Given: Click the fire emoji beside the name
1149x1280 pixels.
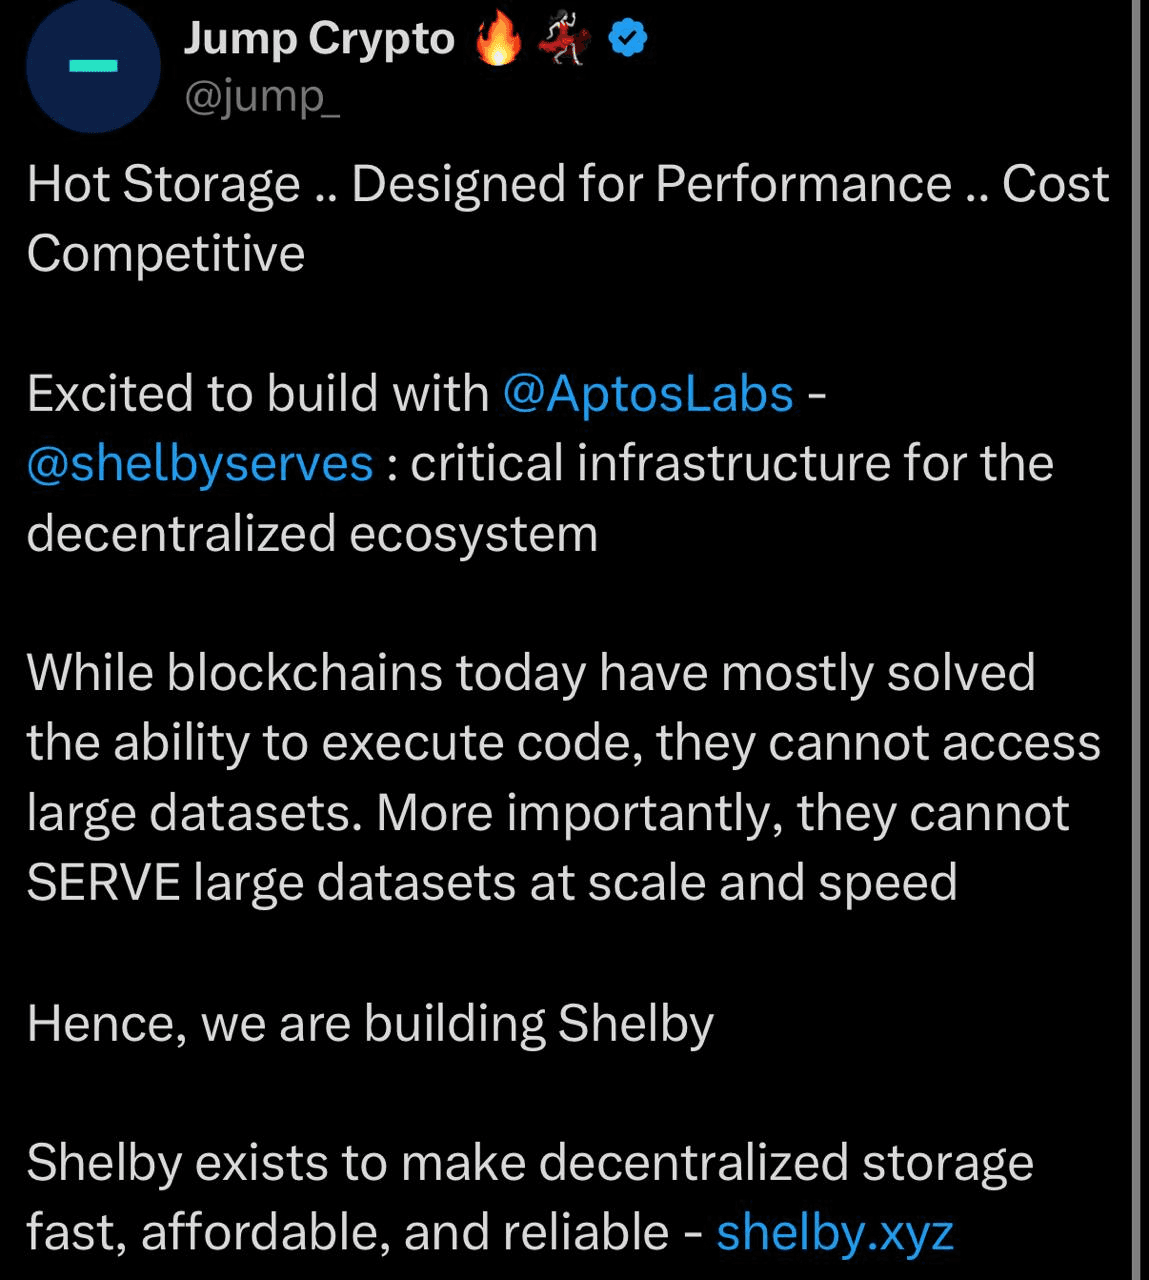Looking at the screenshot, I should pos(498,41).
